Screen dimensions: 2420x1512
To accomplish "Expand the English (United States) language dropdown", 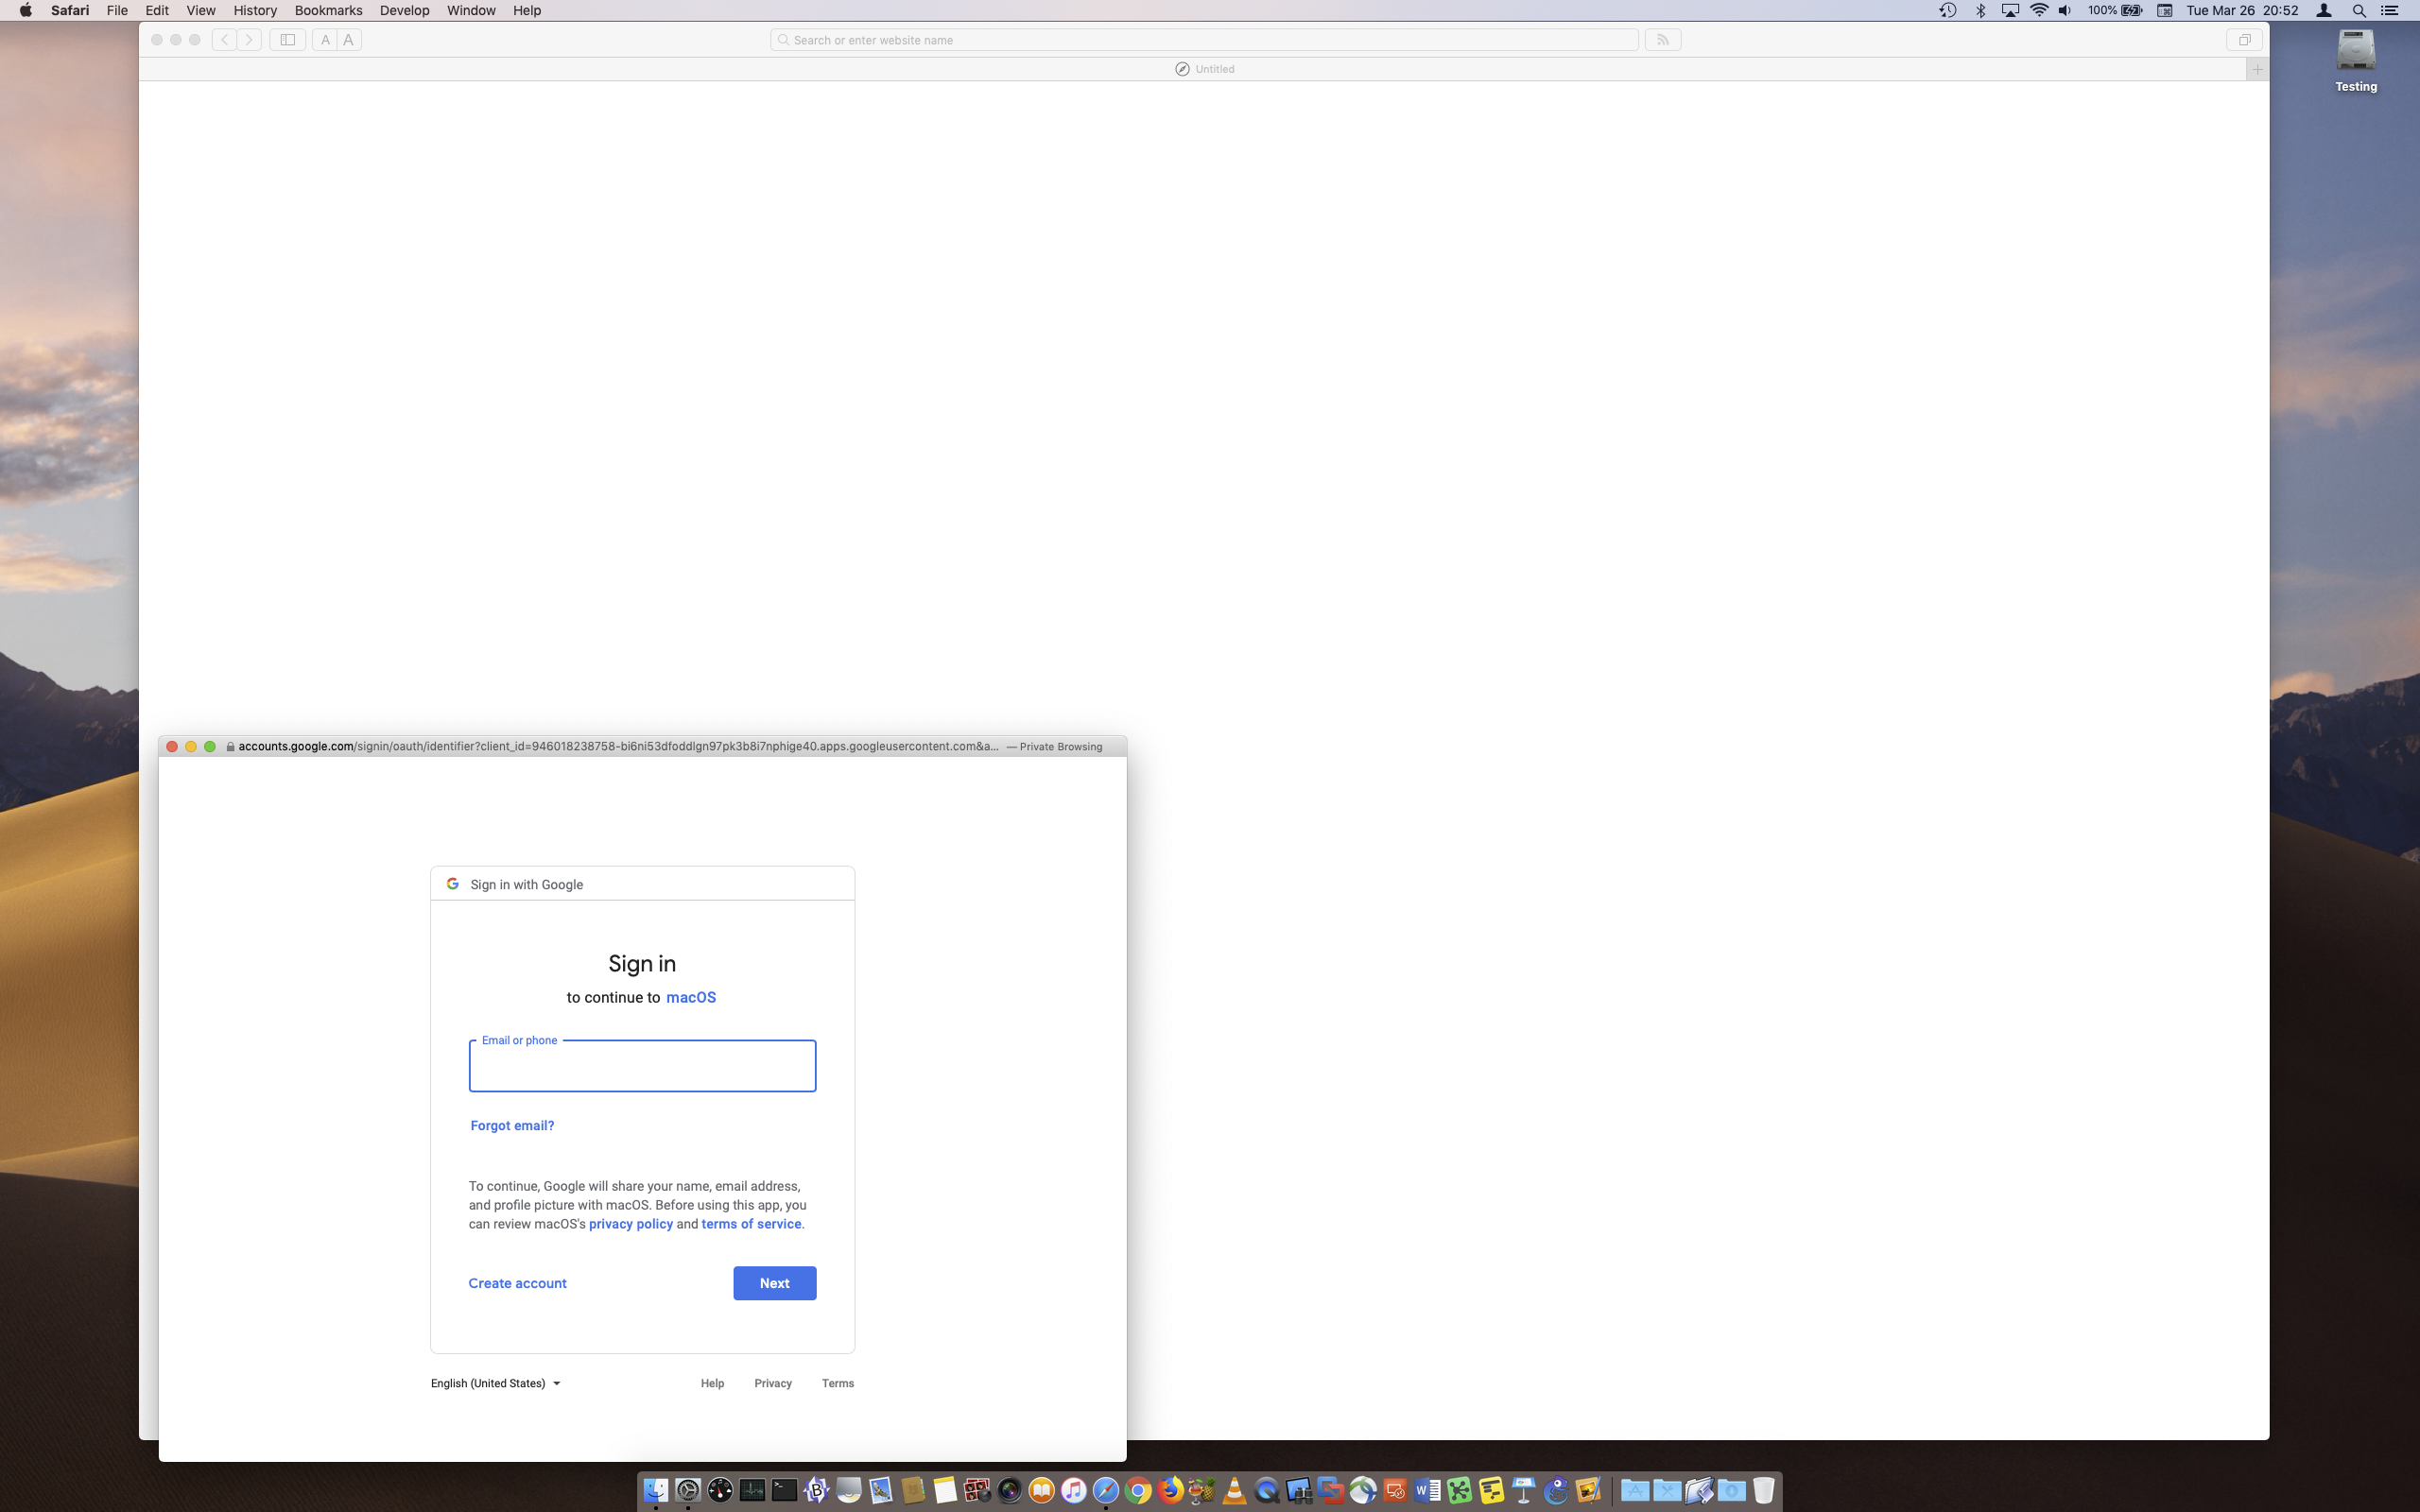I will 496,1383.
